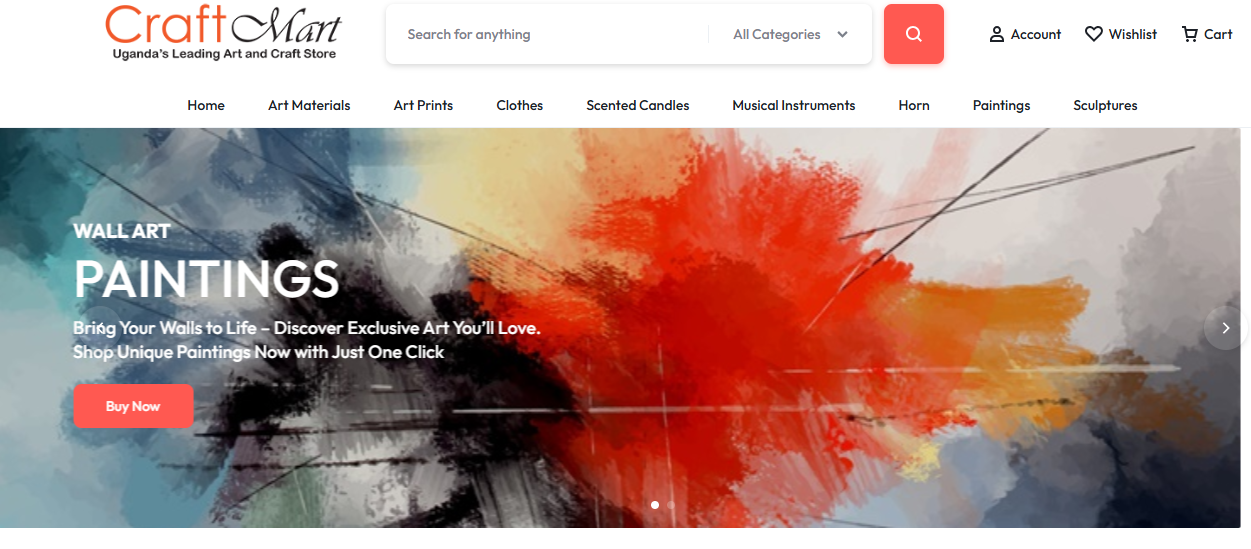Expand the All Categories dropdown
Image resolution: width=1251 pixels, height=549 pixels.
790,34
